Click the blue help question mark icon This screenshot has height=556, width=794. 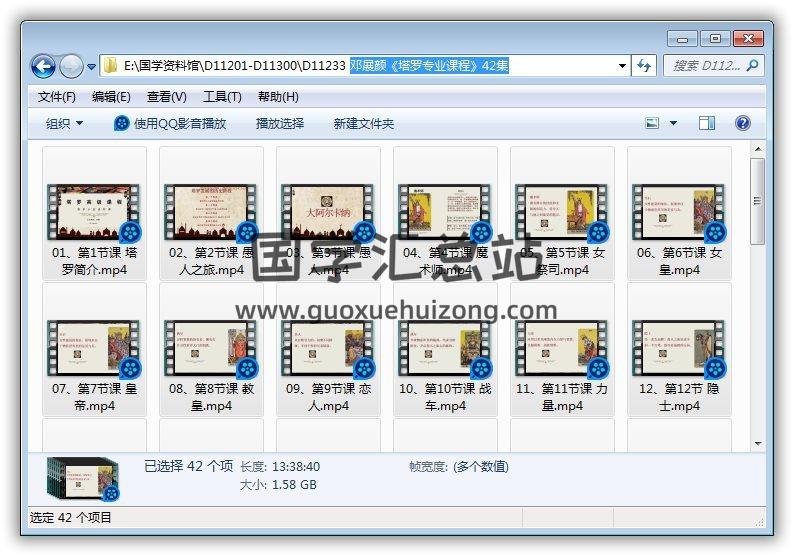(743, 123)
